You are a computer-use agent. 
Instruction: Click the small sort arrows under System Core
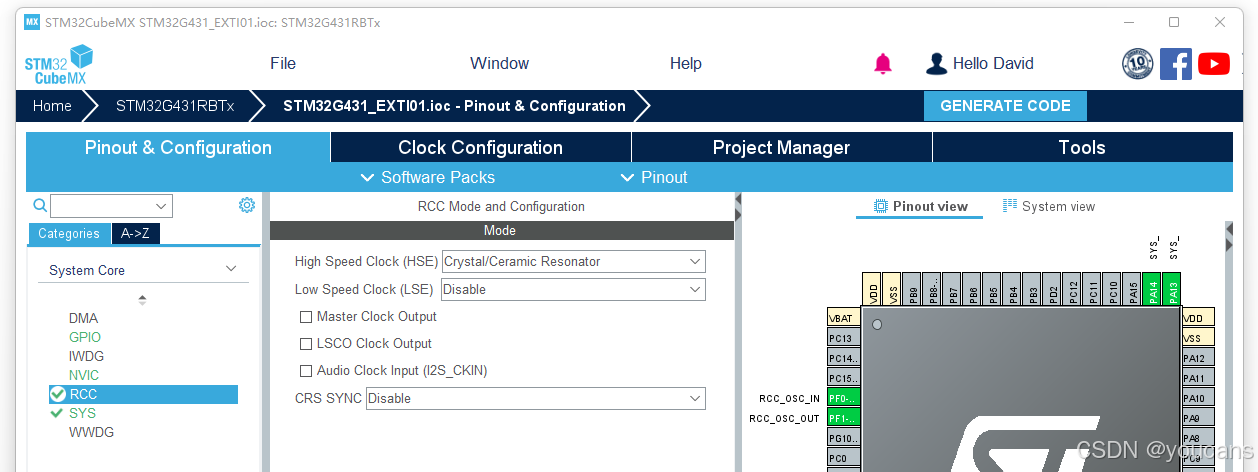[142, 299]
